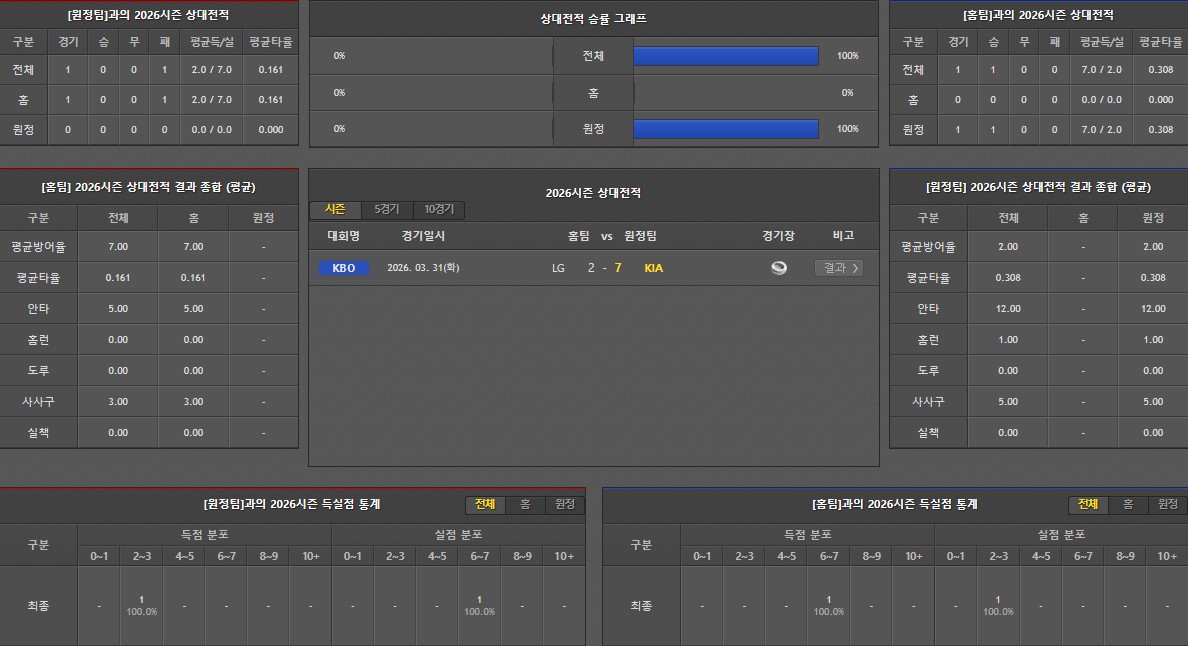Select the 시즌 tab
Screen dimensions: 1188x646
point(335,209)
